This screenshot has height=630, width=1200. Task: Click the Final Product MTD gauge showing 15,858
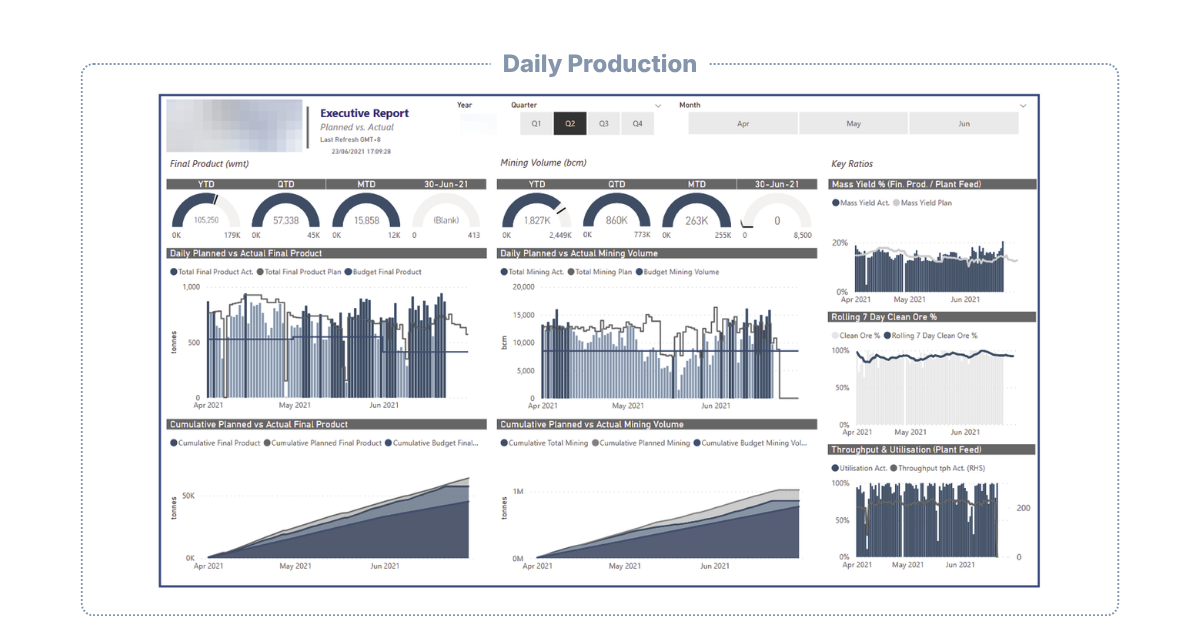click(366, 215)
